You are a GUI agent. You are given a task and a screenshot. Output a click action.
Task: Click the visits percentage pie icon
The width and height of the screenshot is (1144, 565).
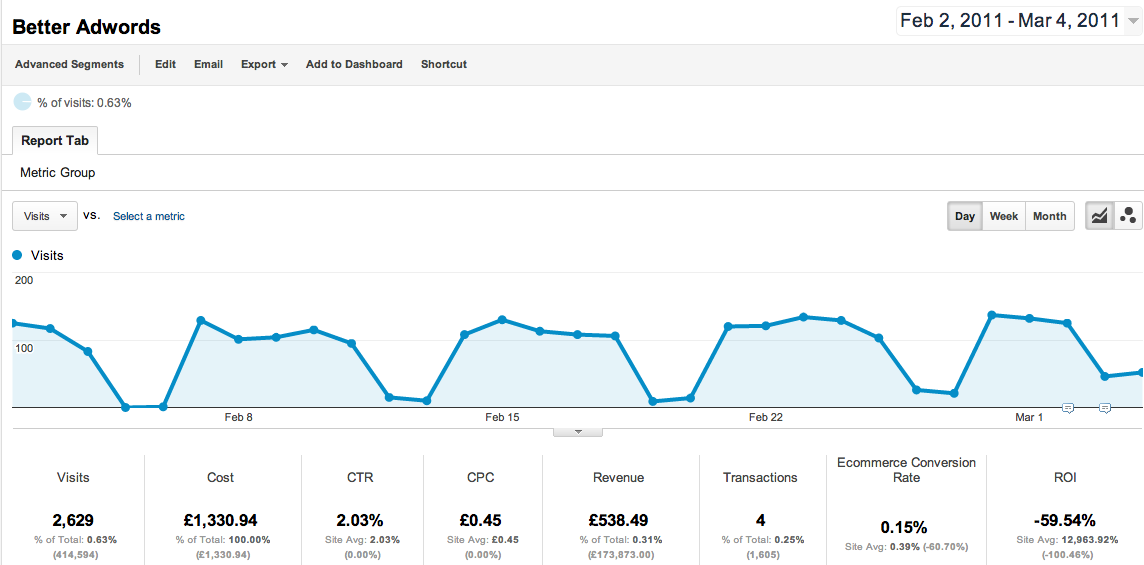pyautogui.click(x=22, y=102)
